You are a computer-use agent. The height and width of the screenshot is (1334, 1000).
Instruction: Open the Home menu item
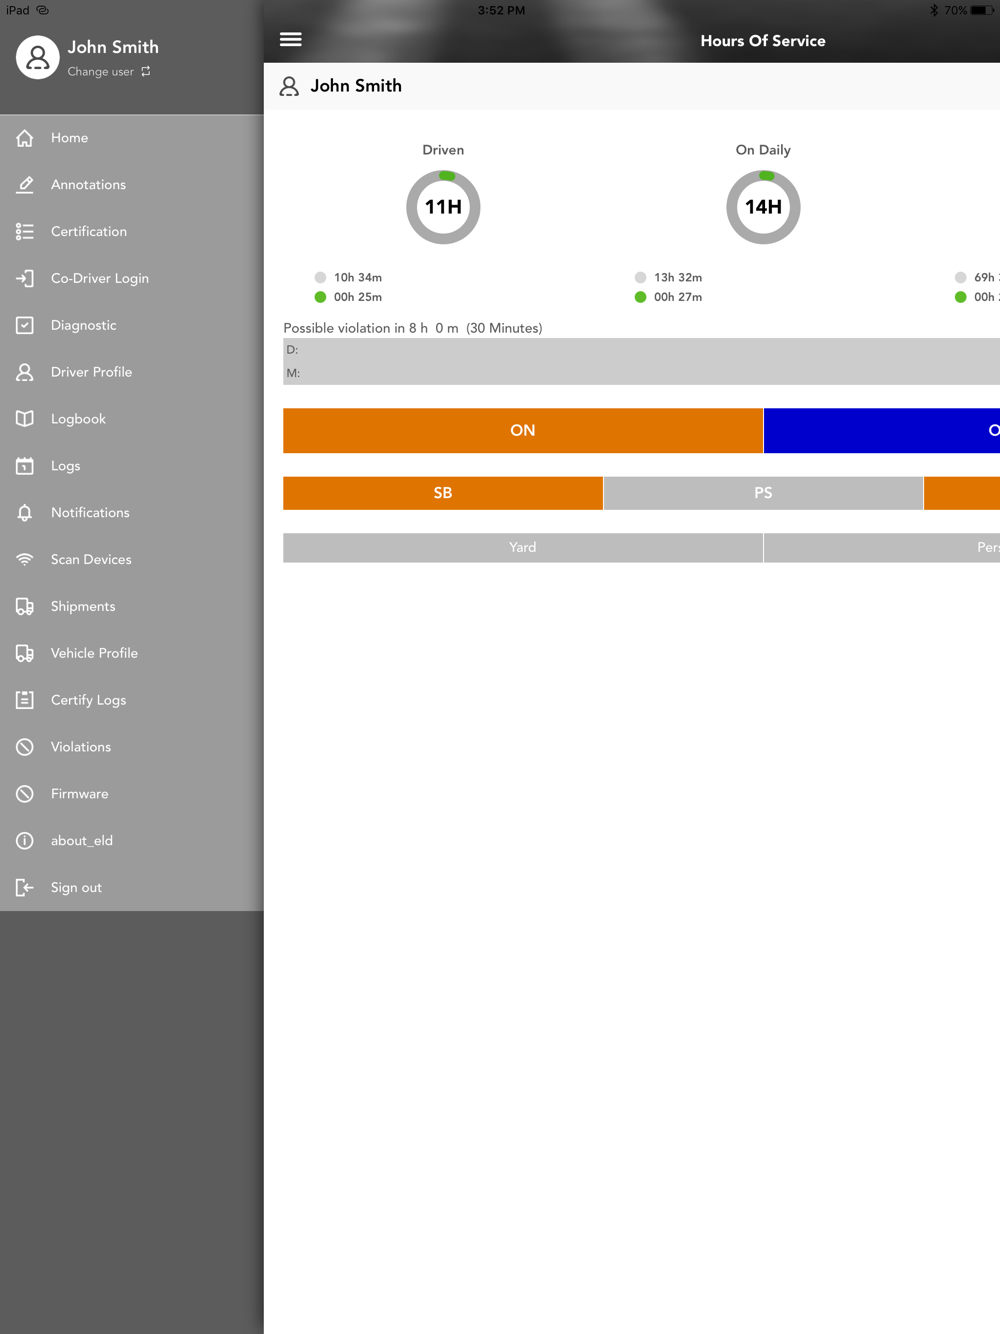coord(132,138)
